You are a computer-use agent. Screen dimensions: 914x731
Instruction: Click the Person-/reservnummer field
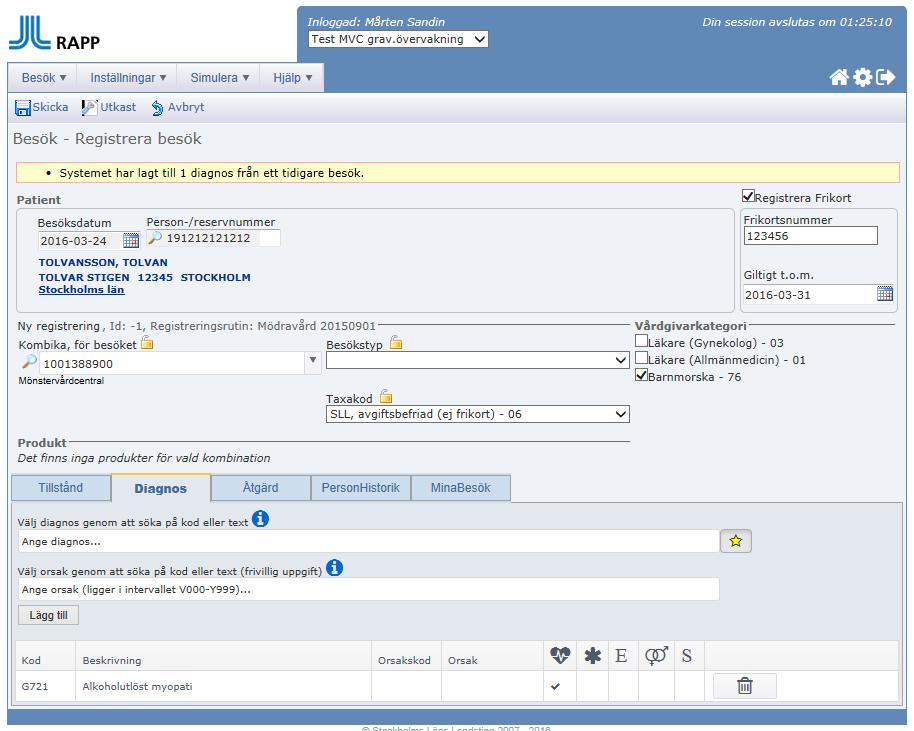point(222,238)
